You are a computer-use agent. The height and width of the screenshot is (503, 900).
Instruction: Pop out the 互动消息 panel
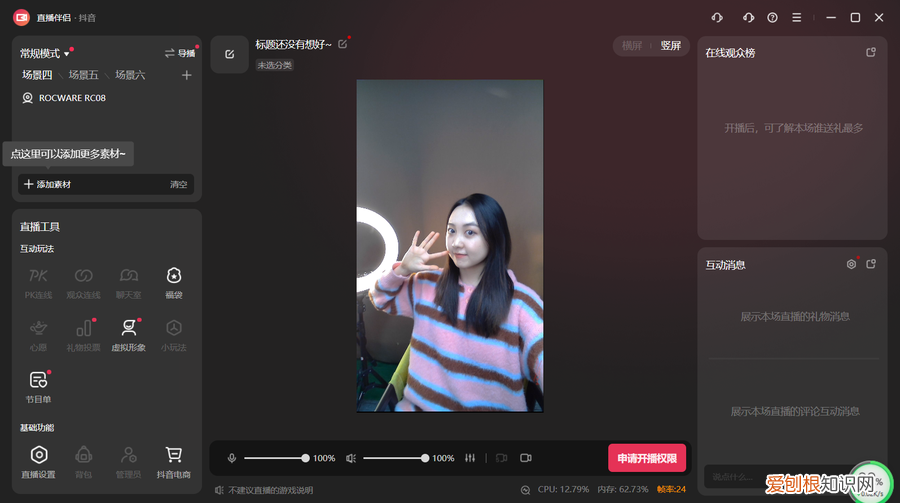871,264
